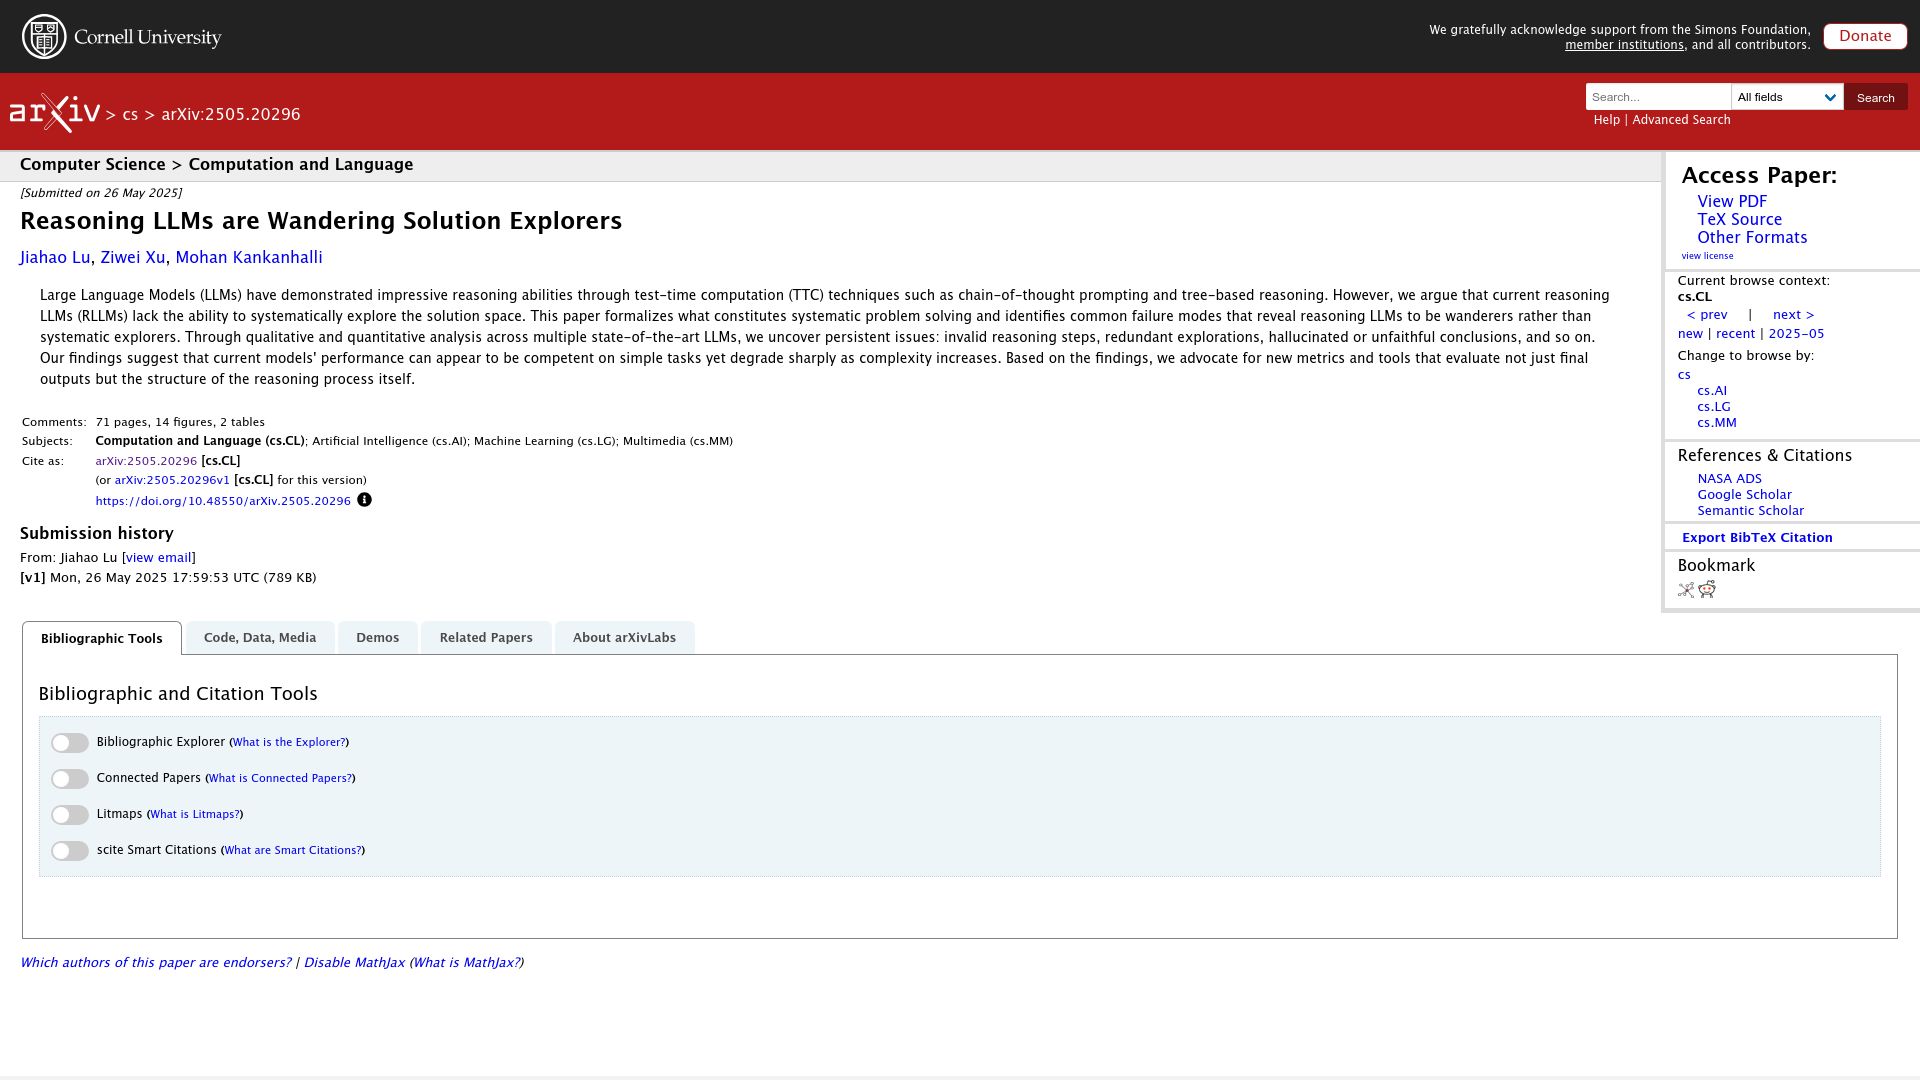Open NASA ADS references link

1729,479
